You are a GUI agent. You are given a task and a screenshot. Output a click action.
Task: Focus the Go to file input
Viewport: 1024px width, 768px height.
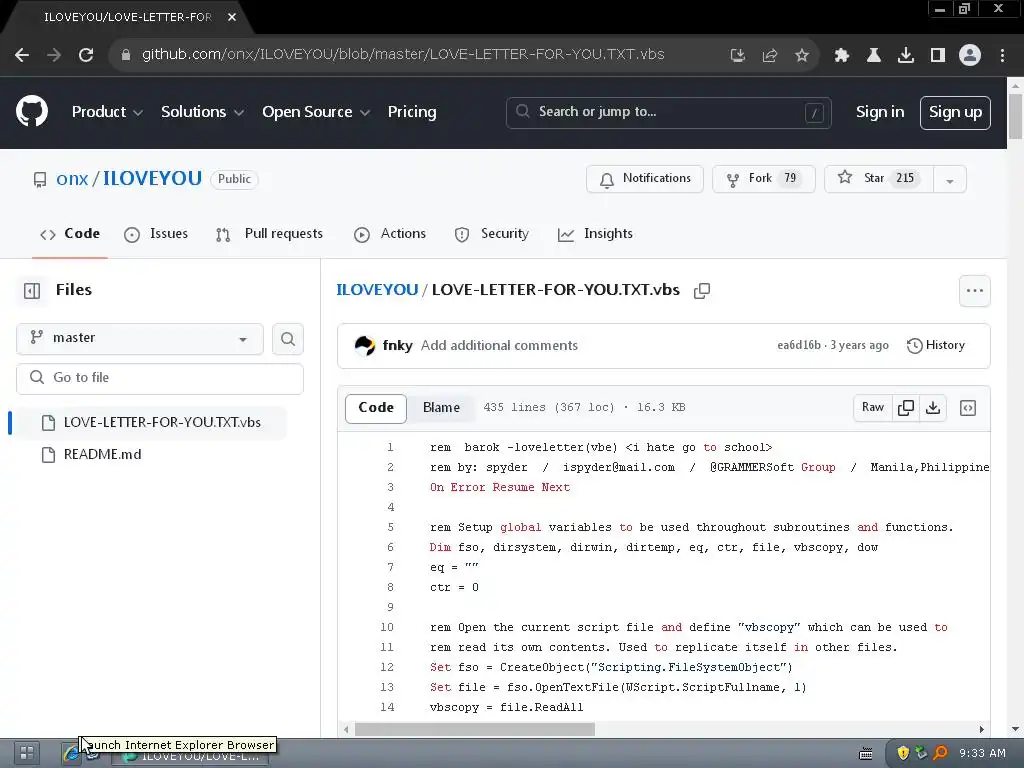coord(160,378)
